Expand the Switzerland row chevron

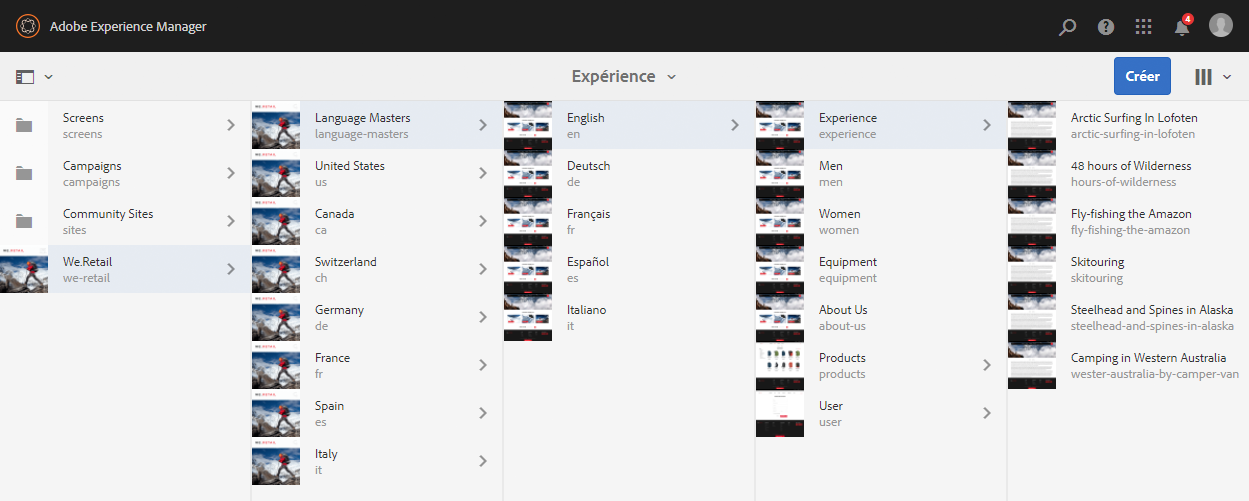click(x=482, y=269)
